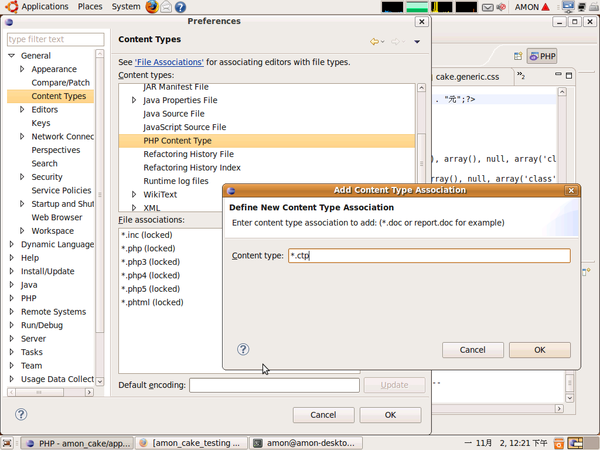Expand the Java preferences node

11,285
